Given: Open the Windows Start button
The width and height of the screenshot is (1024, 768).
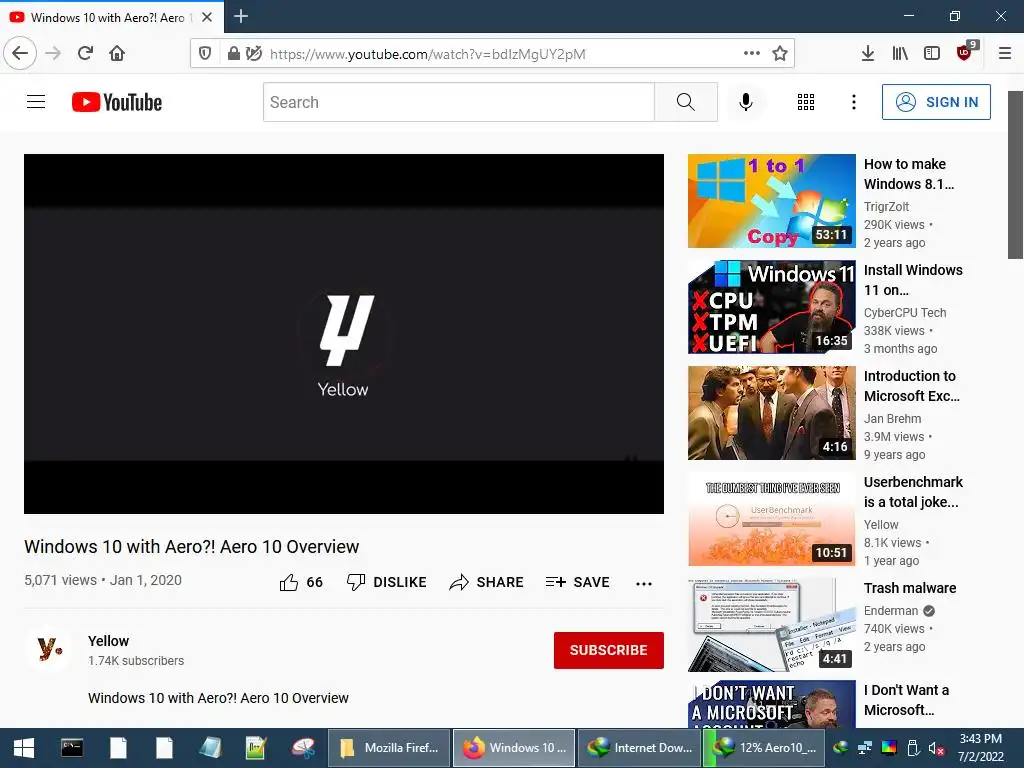Looking at the screenshot, I should coord(24,748).
